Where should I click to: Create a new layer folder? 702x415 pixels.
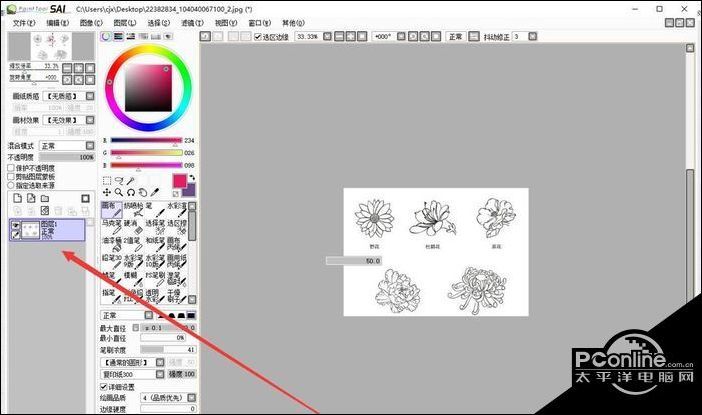click(x=45, y=198)
